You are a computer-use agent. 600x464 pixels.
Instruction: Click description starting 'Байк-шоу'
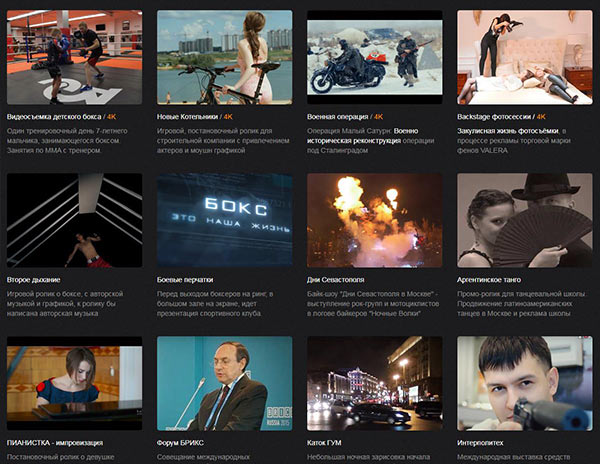373,303
